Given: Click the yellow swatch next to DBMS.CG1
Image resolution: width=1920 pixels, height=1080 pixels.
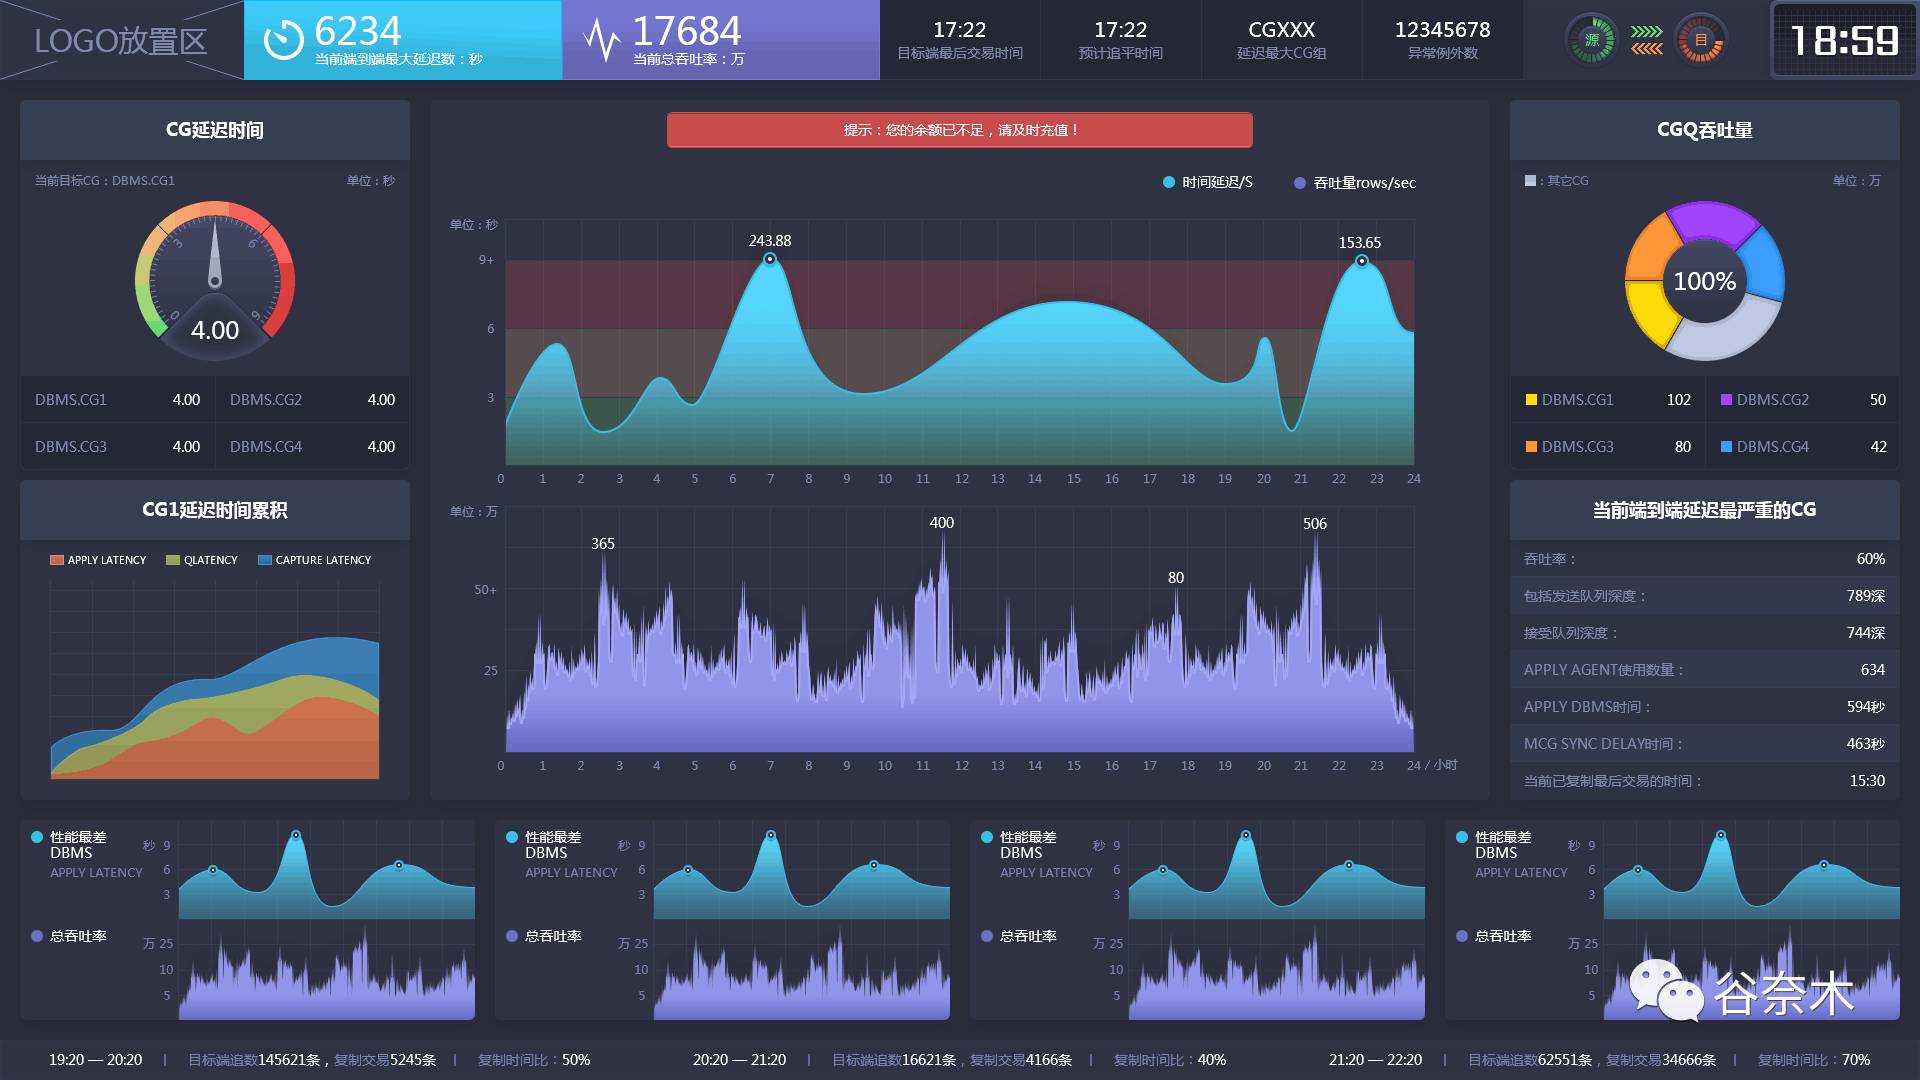Looking at the screenshot, I should point(1531,400).
